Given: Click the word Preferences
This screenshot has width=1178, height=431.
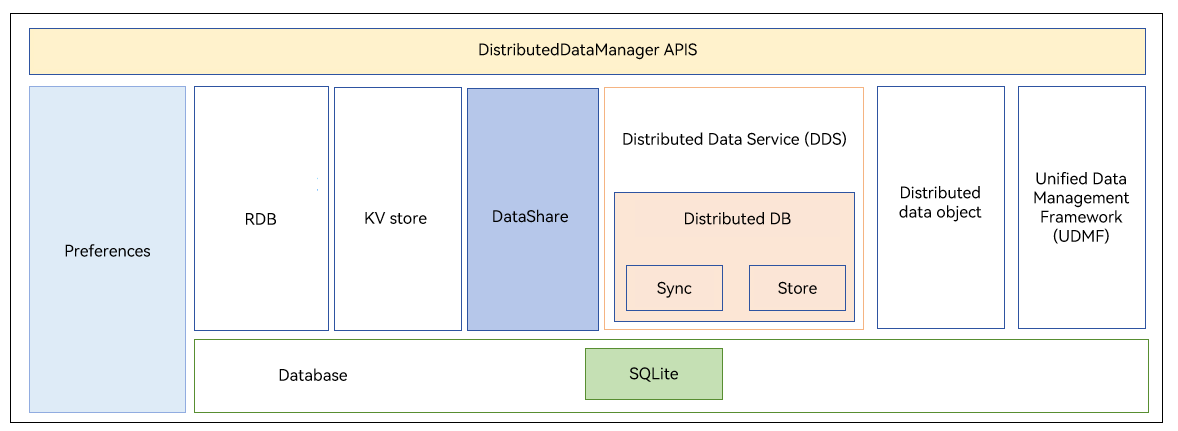Looking at the screenshot, I should 107,251.
